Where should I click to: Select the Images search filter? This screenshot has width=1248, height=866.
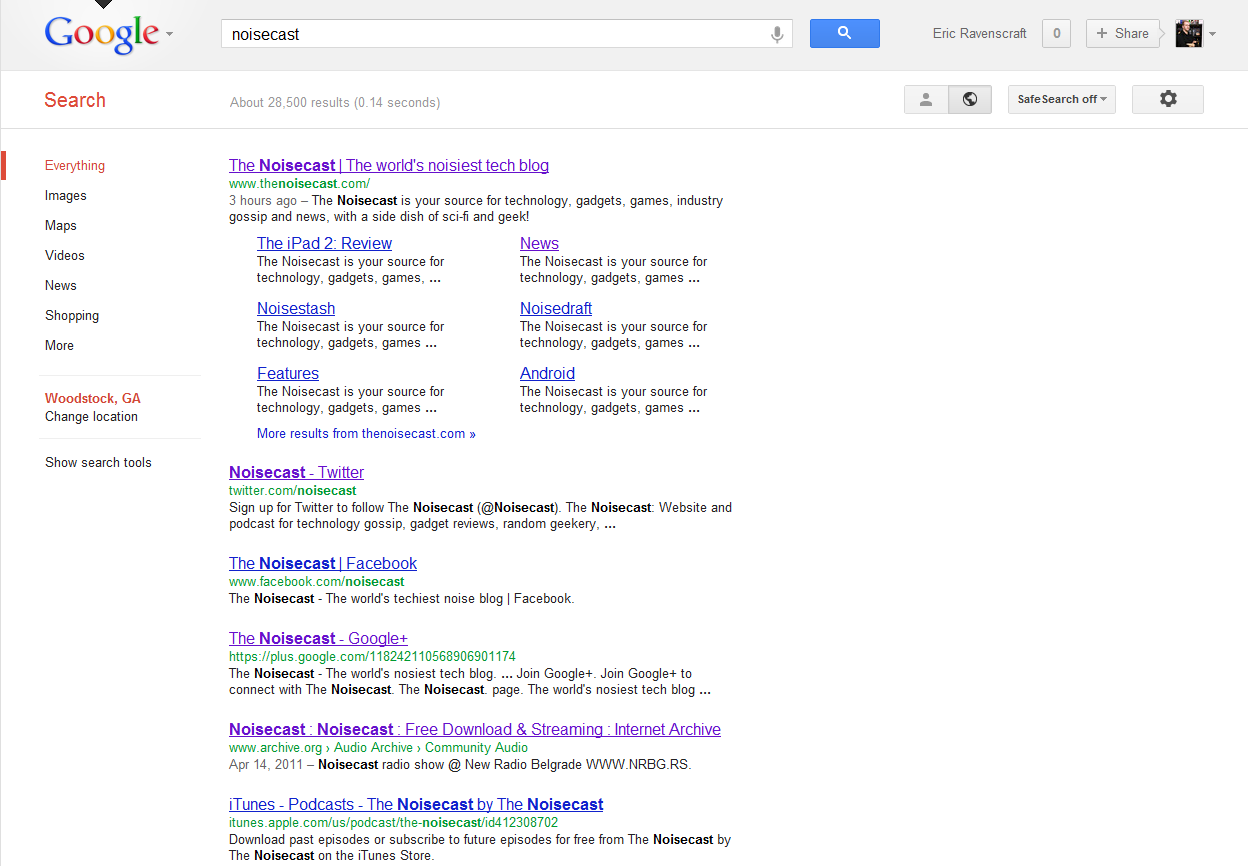coord(66,196)
